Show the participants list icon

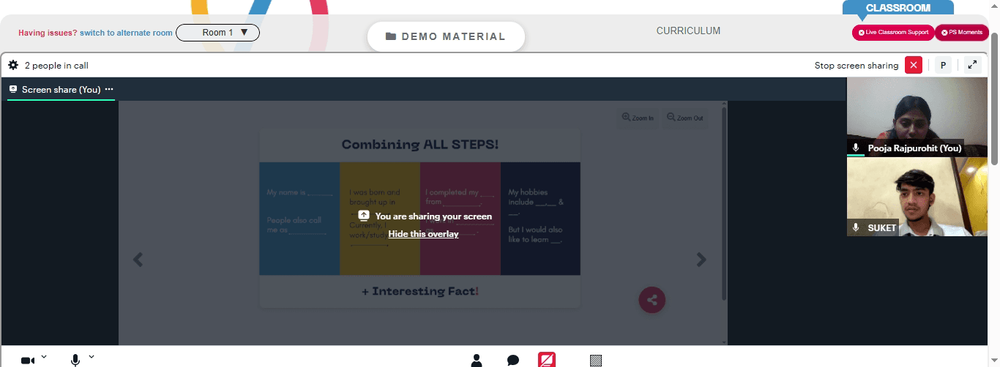[x=476, y=361]
